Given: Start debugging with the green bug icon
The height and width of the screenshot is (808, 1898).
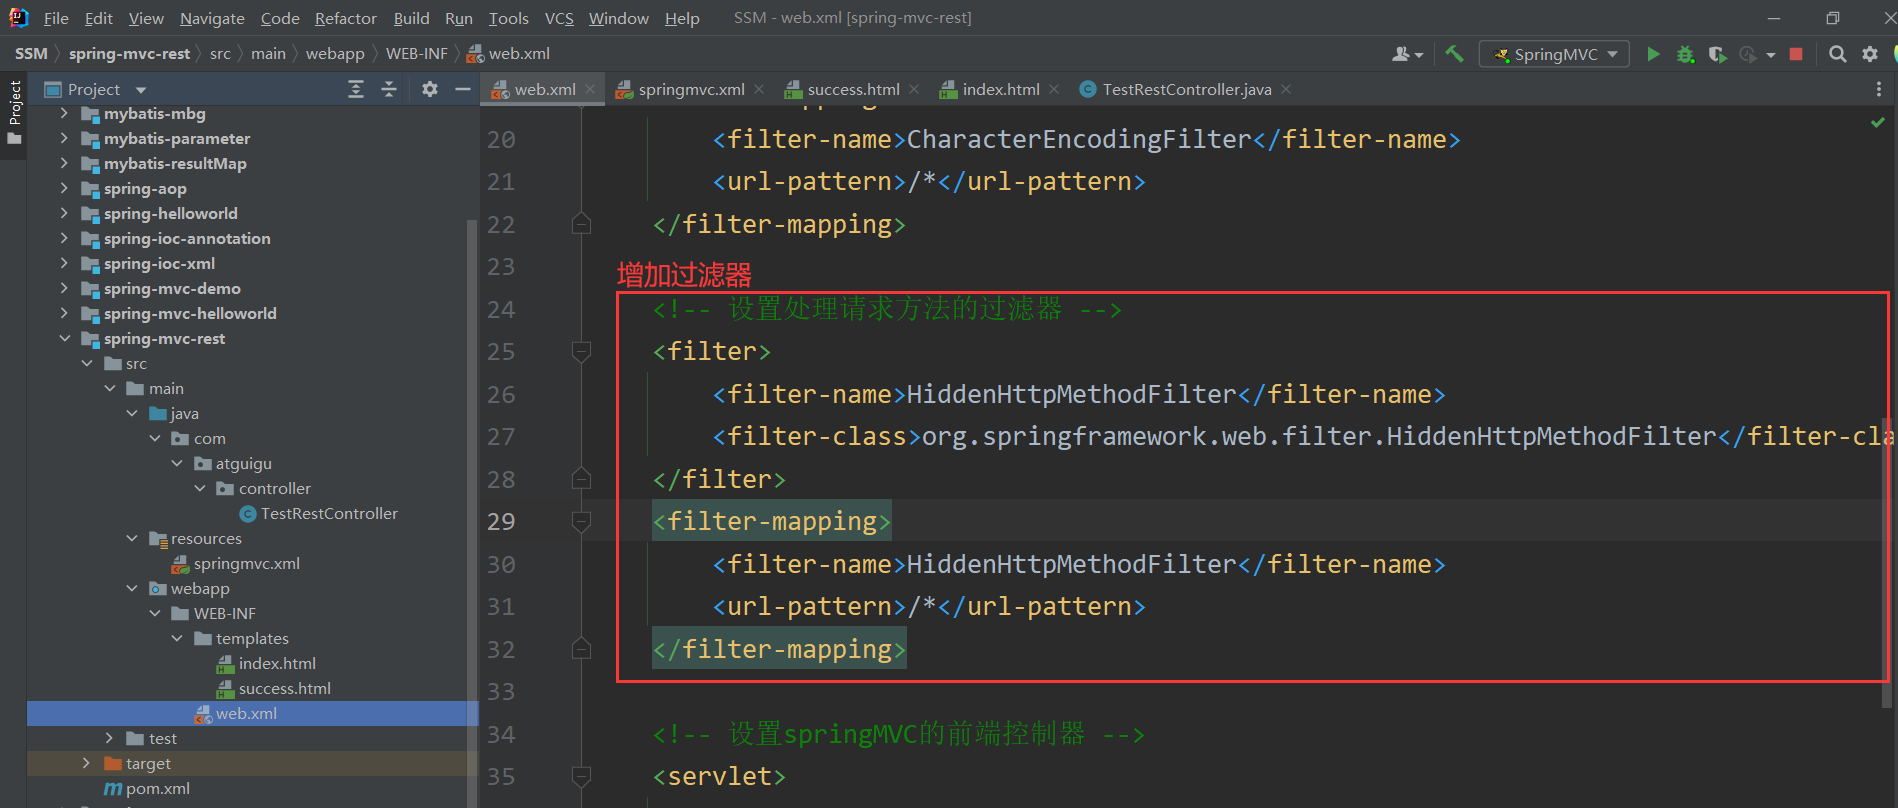Looking at the screenshot, I should coord(1685,54).
